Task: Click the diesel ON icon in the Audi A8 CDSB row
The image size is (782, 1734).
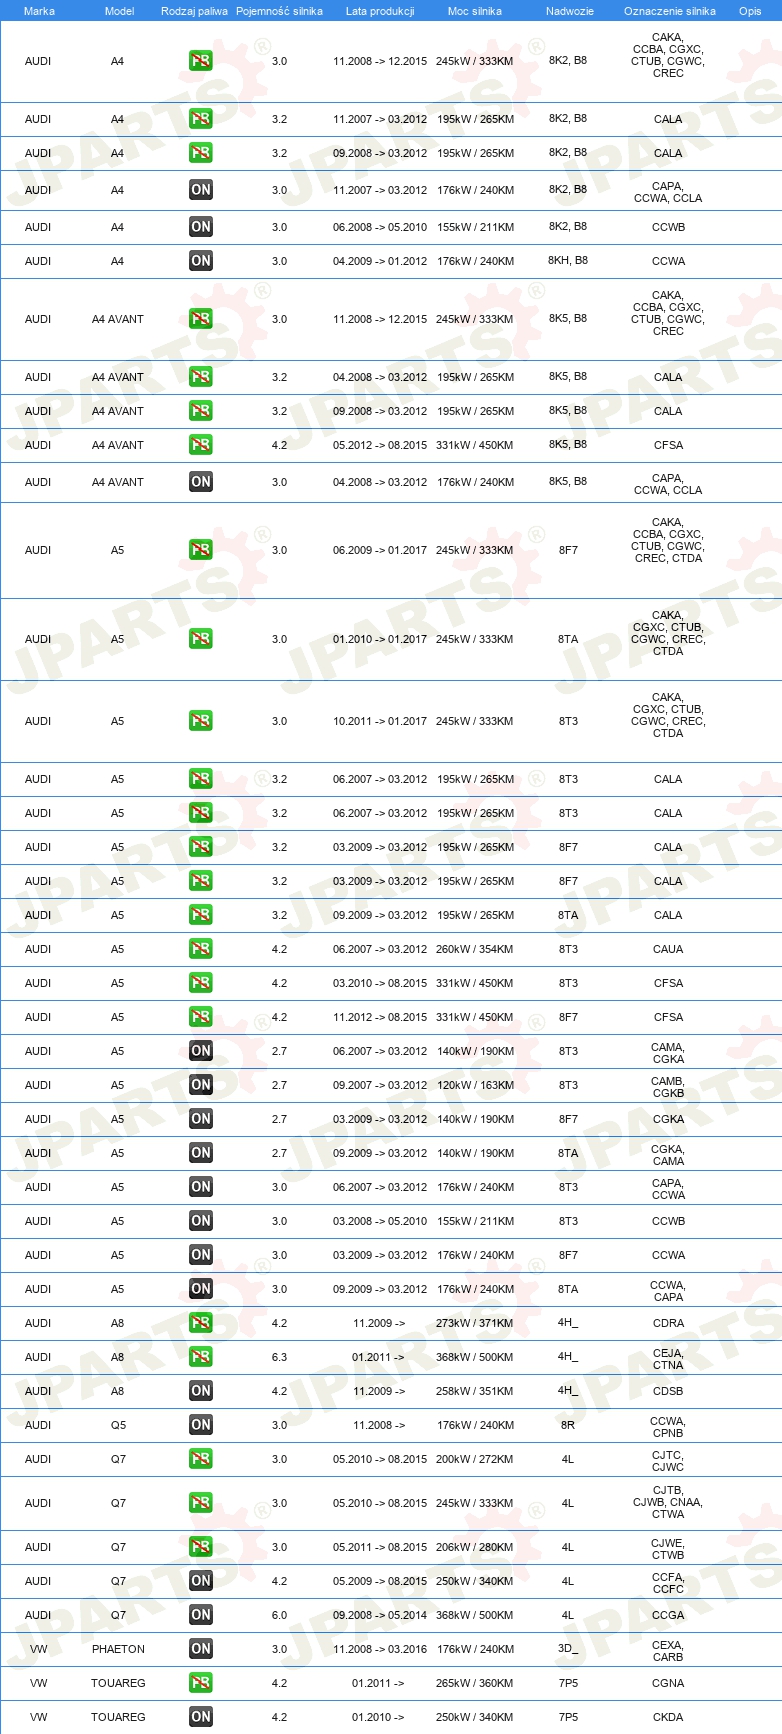Action: tap(201, 1391)
